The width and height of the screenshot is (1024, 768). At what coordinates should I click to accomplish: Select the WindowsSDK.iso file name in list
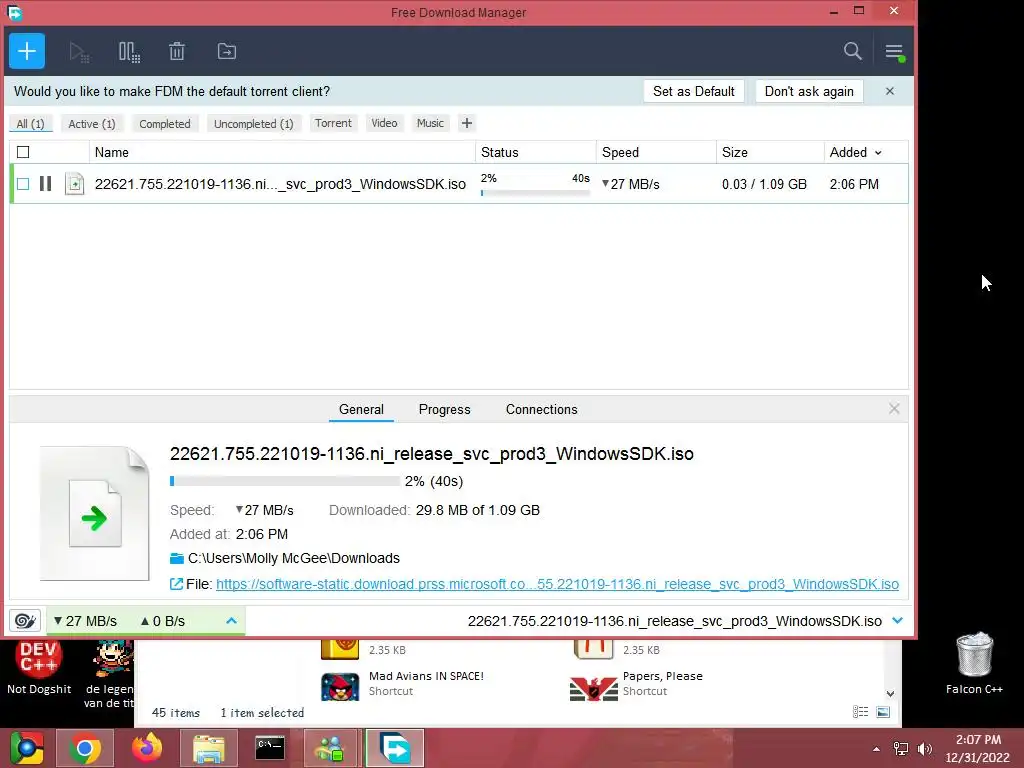coord(280,184)
